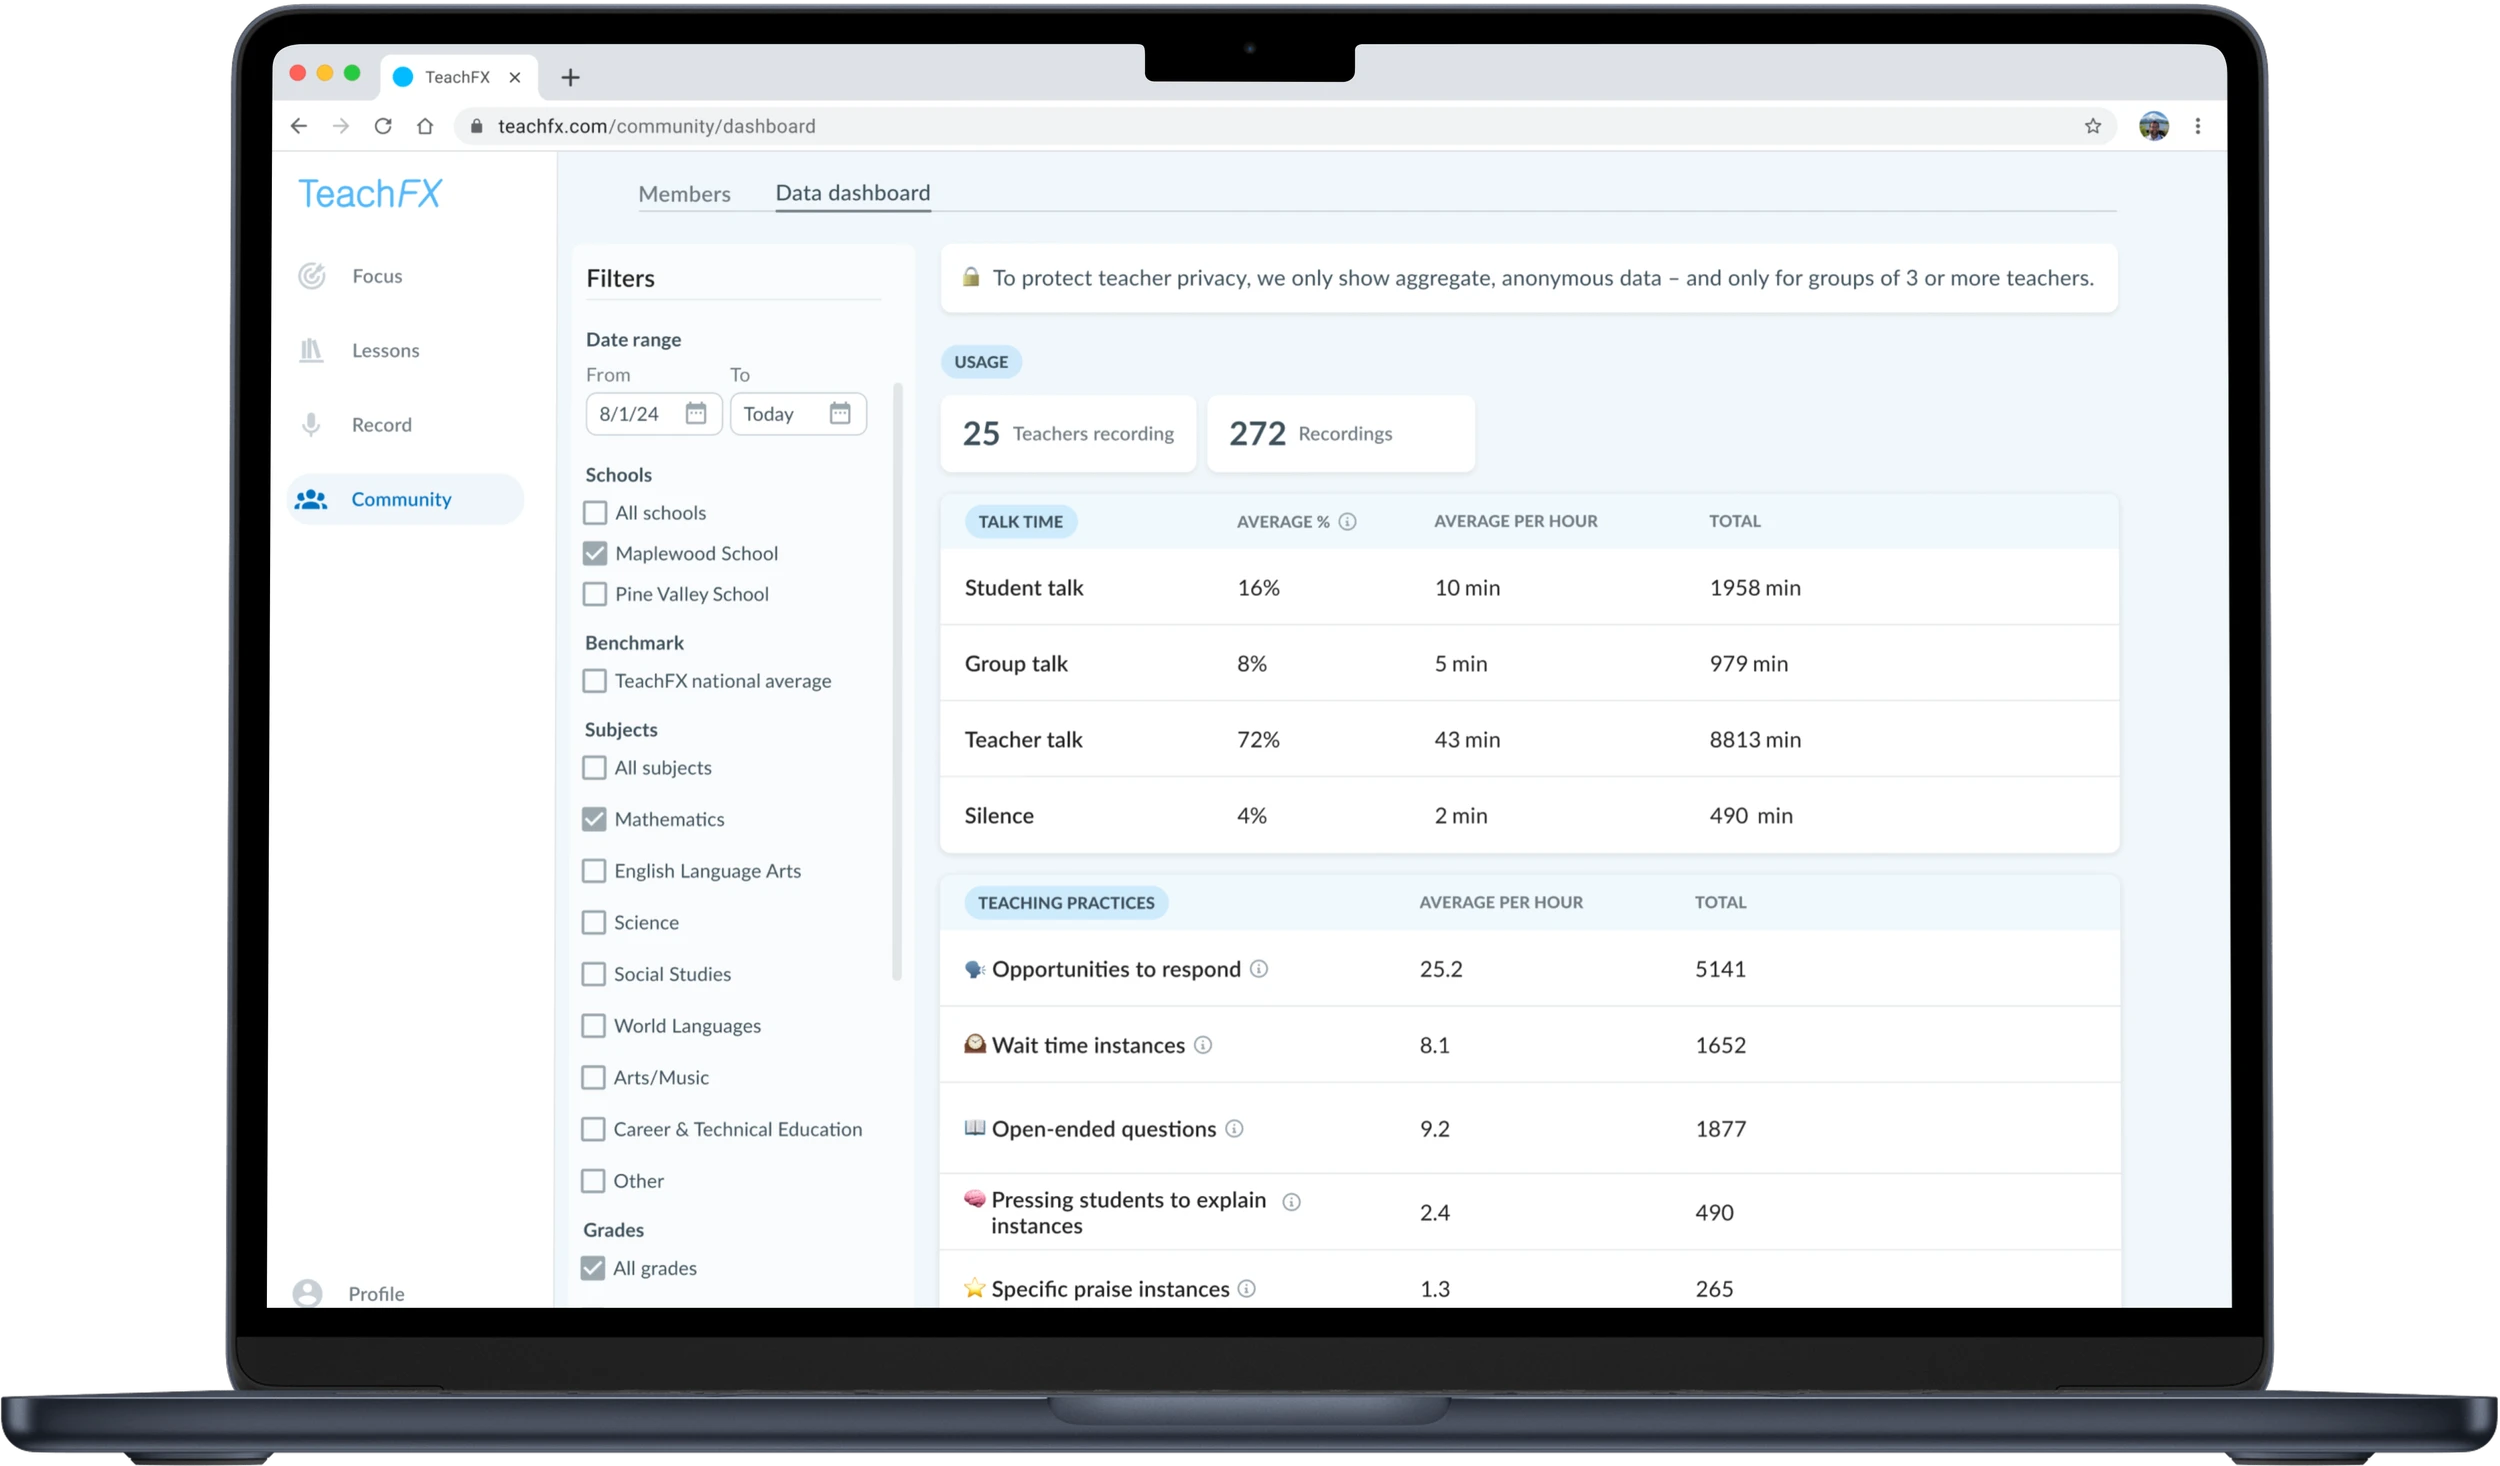This screenshot has height=1466, width=2500.
Task: Click the TeachFX logo
Action: tap(370, 193)
